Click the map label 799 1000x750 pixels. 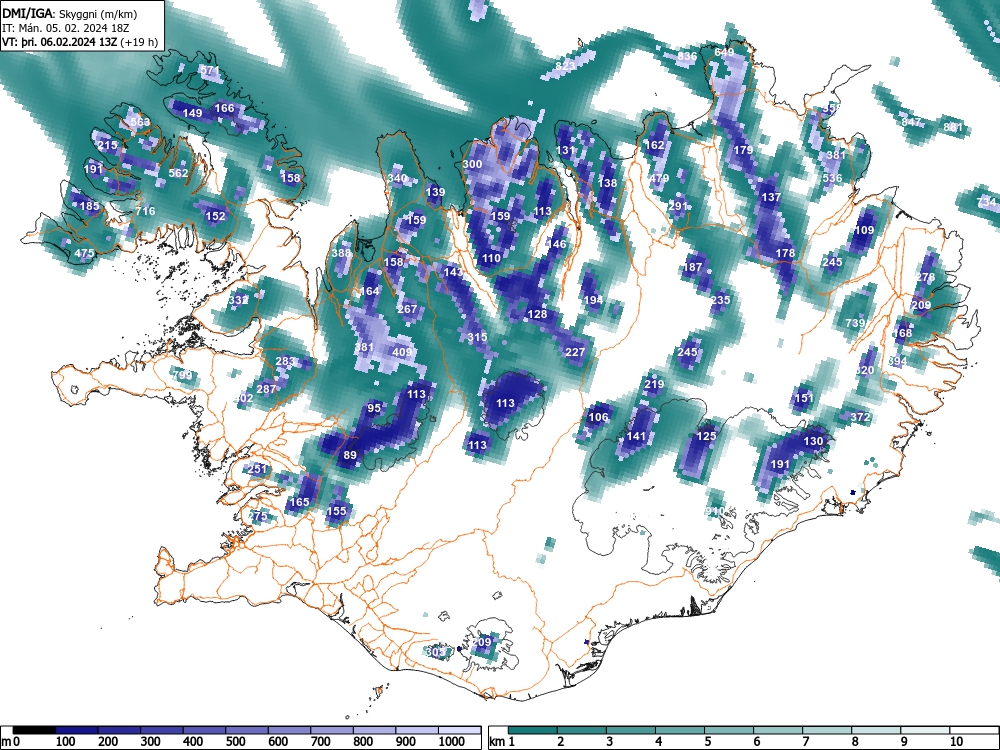183,375
